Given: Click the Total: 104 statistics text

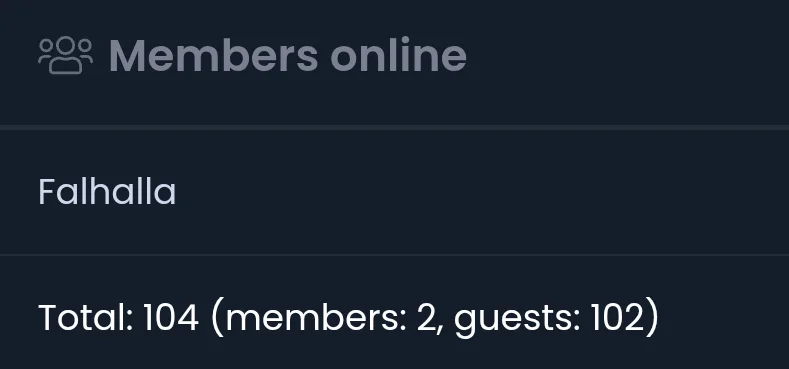Looking at the screenshot, I should pos(348,318).
